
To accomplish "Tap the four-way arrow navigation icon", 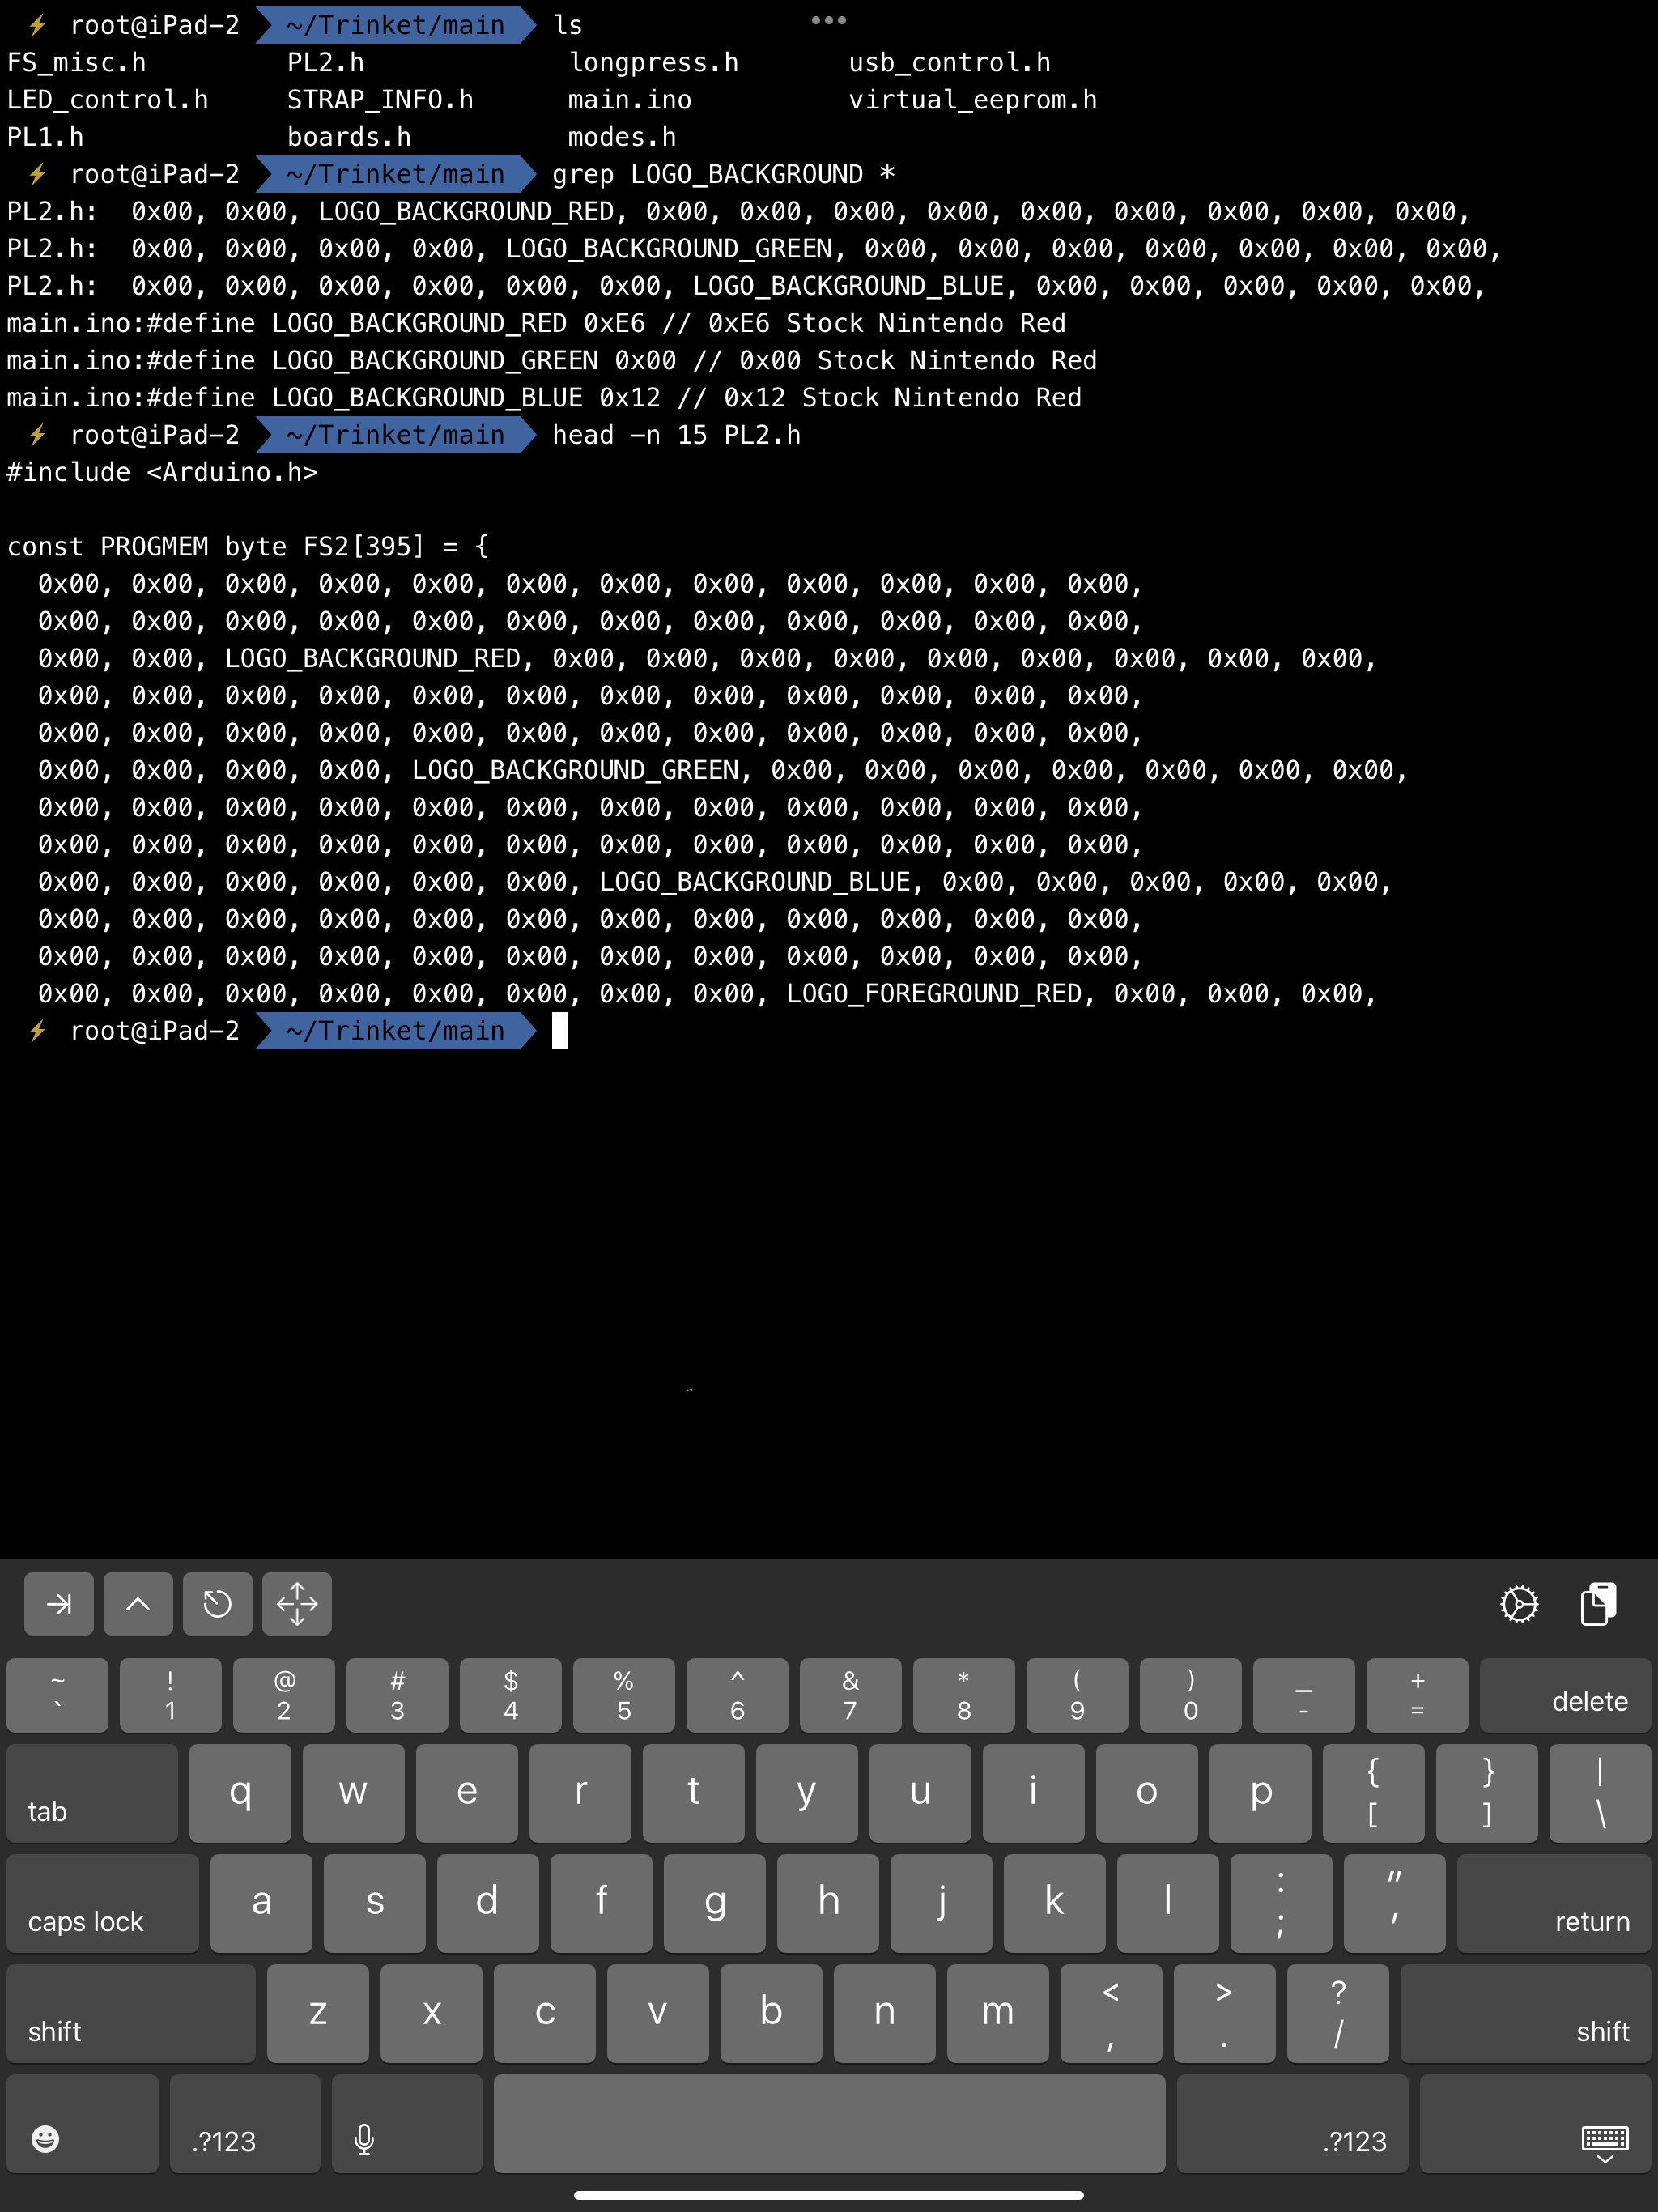I will pos(297,1604).
